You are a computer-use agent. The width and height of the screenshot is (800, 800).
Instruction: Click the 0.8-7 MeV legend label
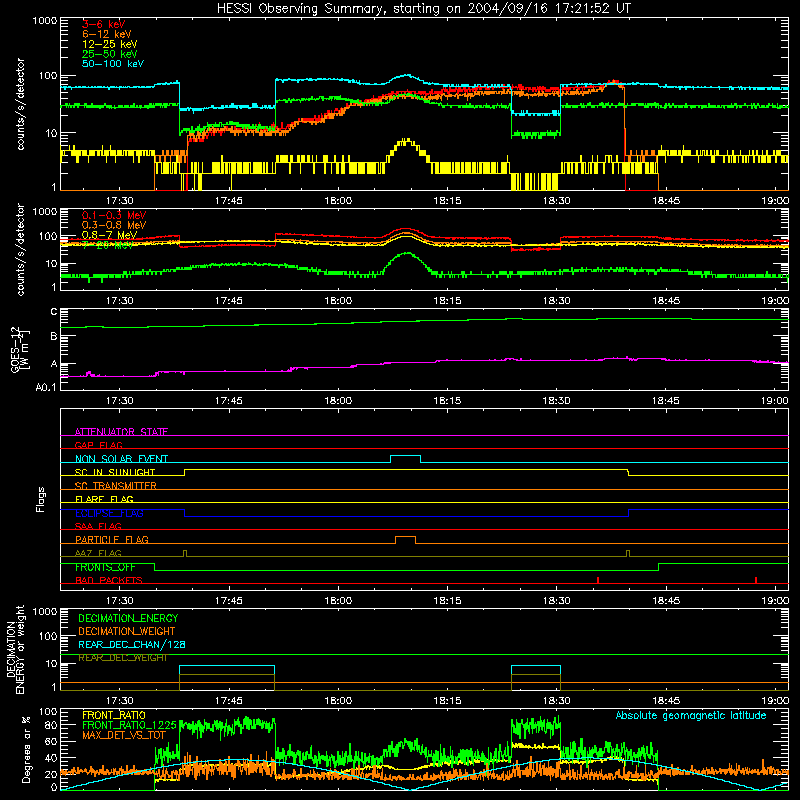[109, 235]
